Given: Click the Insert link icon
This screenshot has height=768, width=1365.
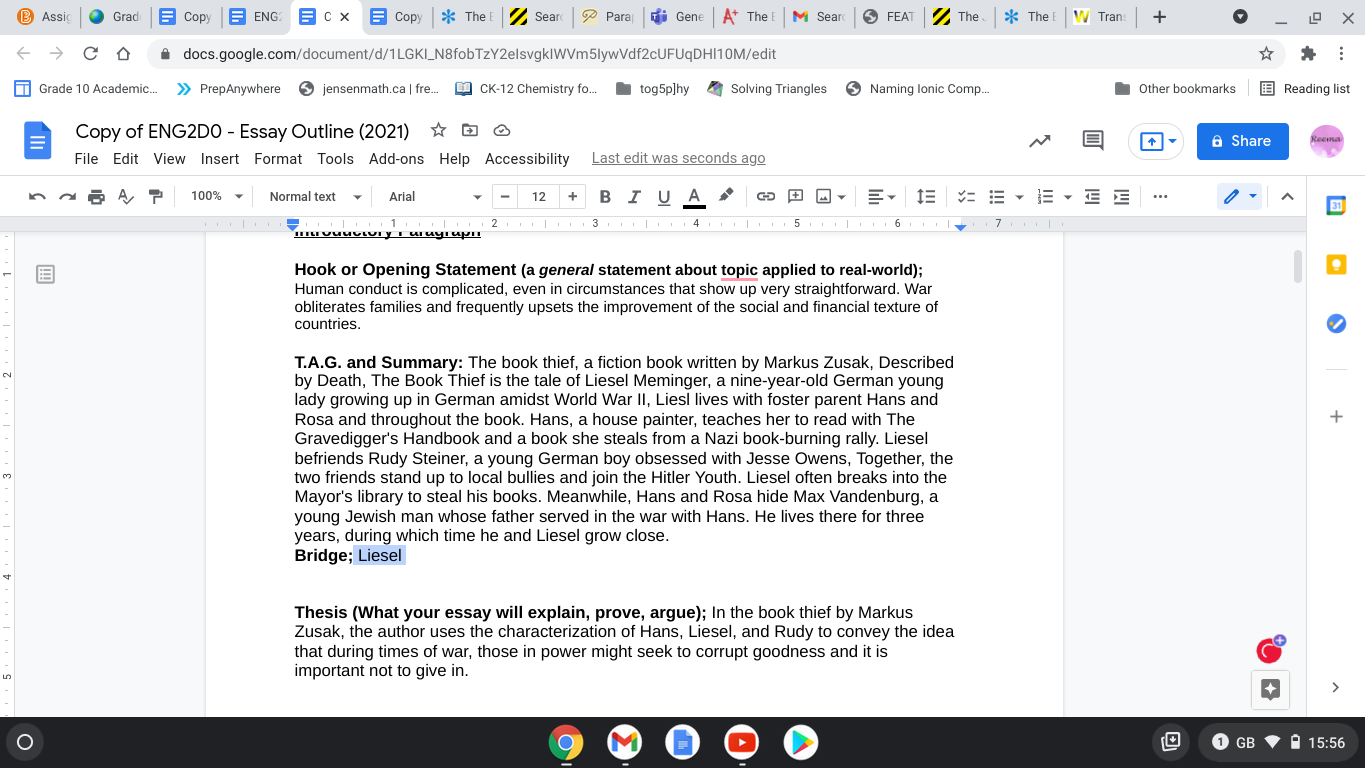Looking at the screenshot, I should [x=765, y=197].
